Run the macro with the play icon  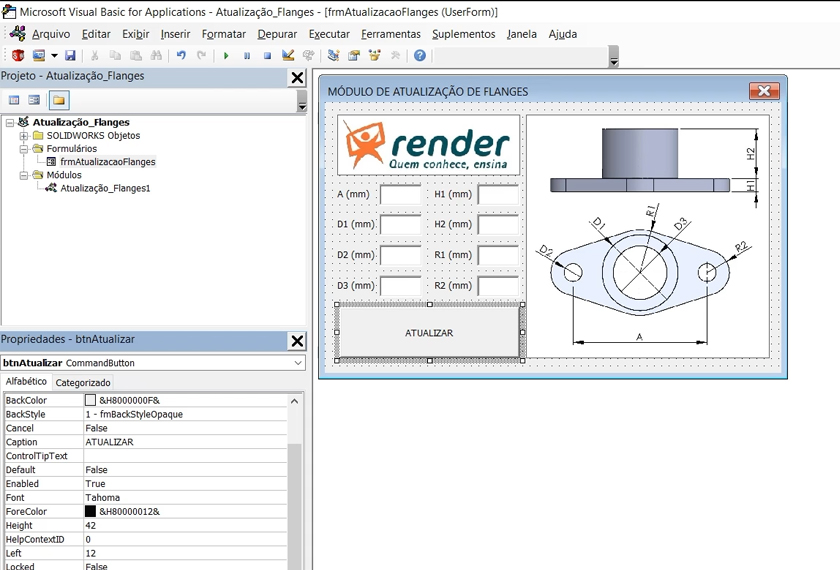click(226, 56)
